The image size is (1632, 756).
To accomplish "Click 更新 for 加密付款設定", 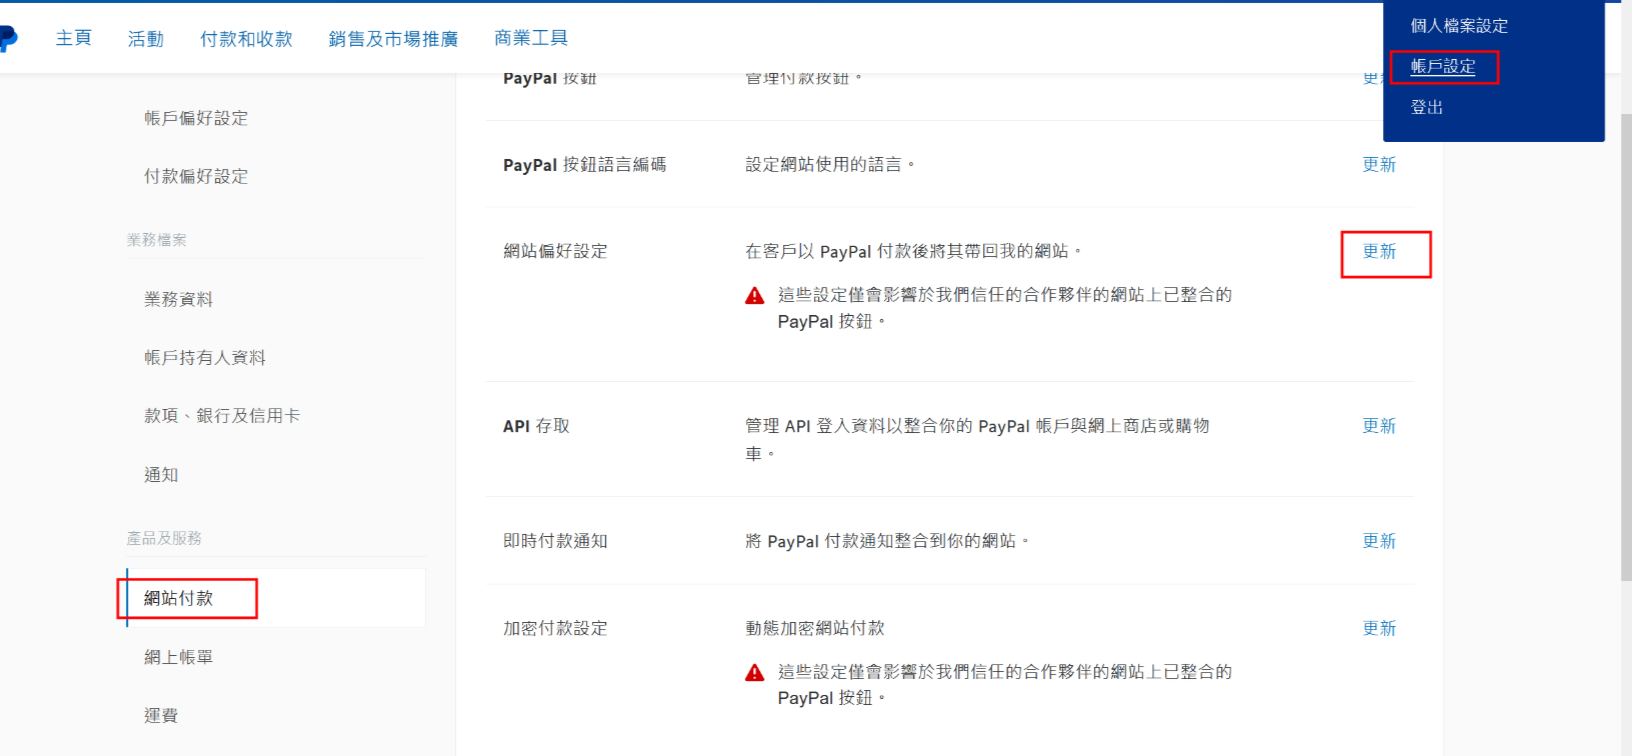I will pyautogui.click(x=1379, y=628).
